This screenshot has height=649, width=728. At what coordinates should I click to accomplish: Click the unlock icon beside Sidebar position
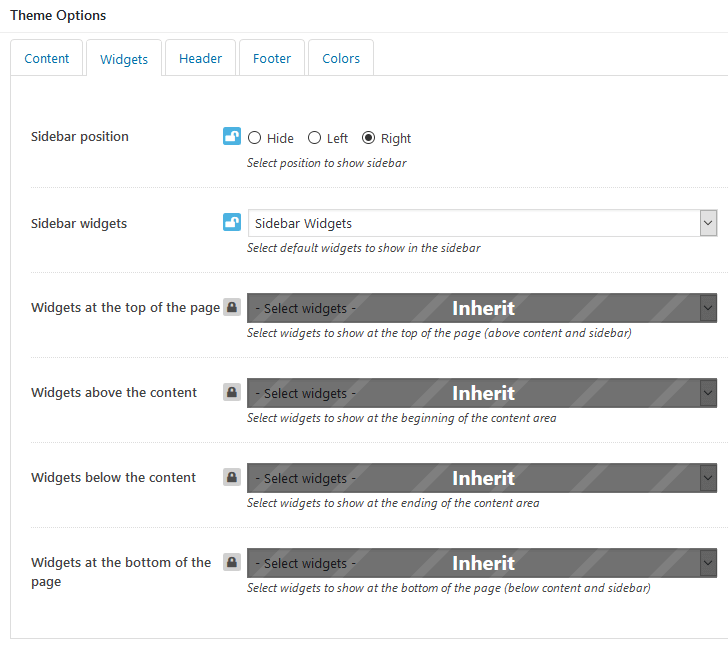coord(232,136)
